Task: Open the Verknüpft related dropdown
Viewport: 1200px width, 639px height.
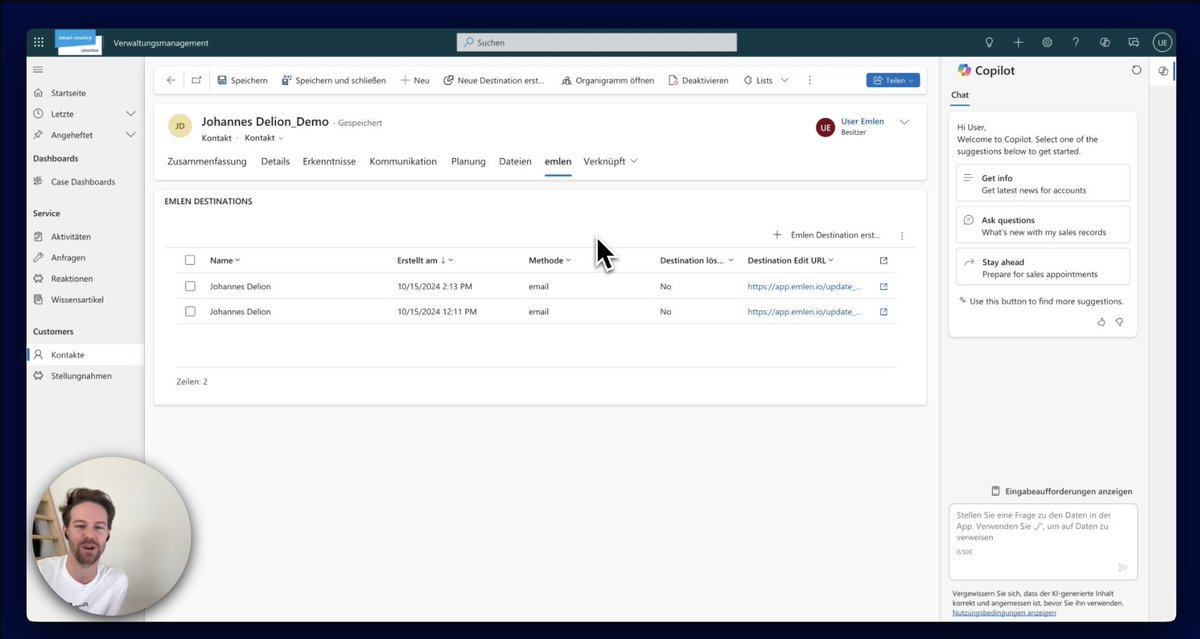Action: pyautogui.click(x=610, y=161)
